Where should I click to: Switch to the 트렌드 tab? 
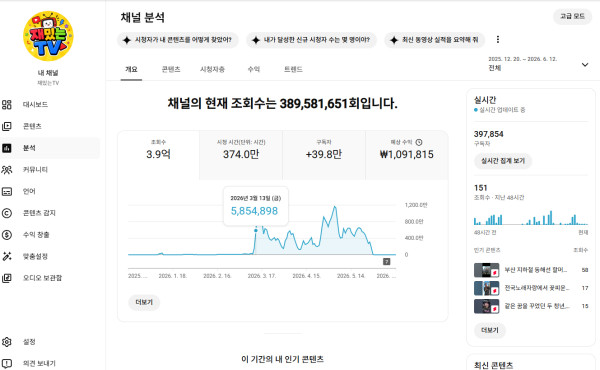pos(293,69)
